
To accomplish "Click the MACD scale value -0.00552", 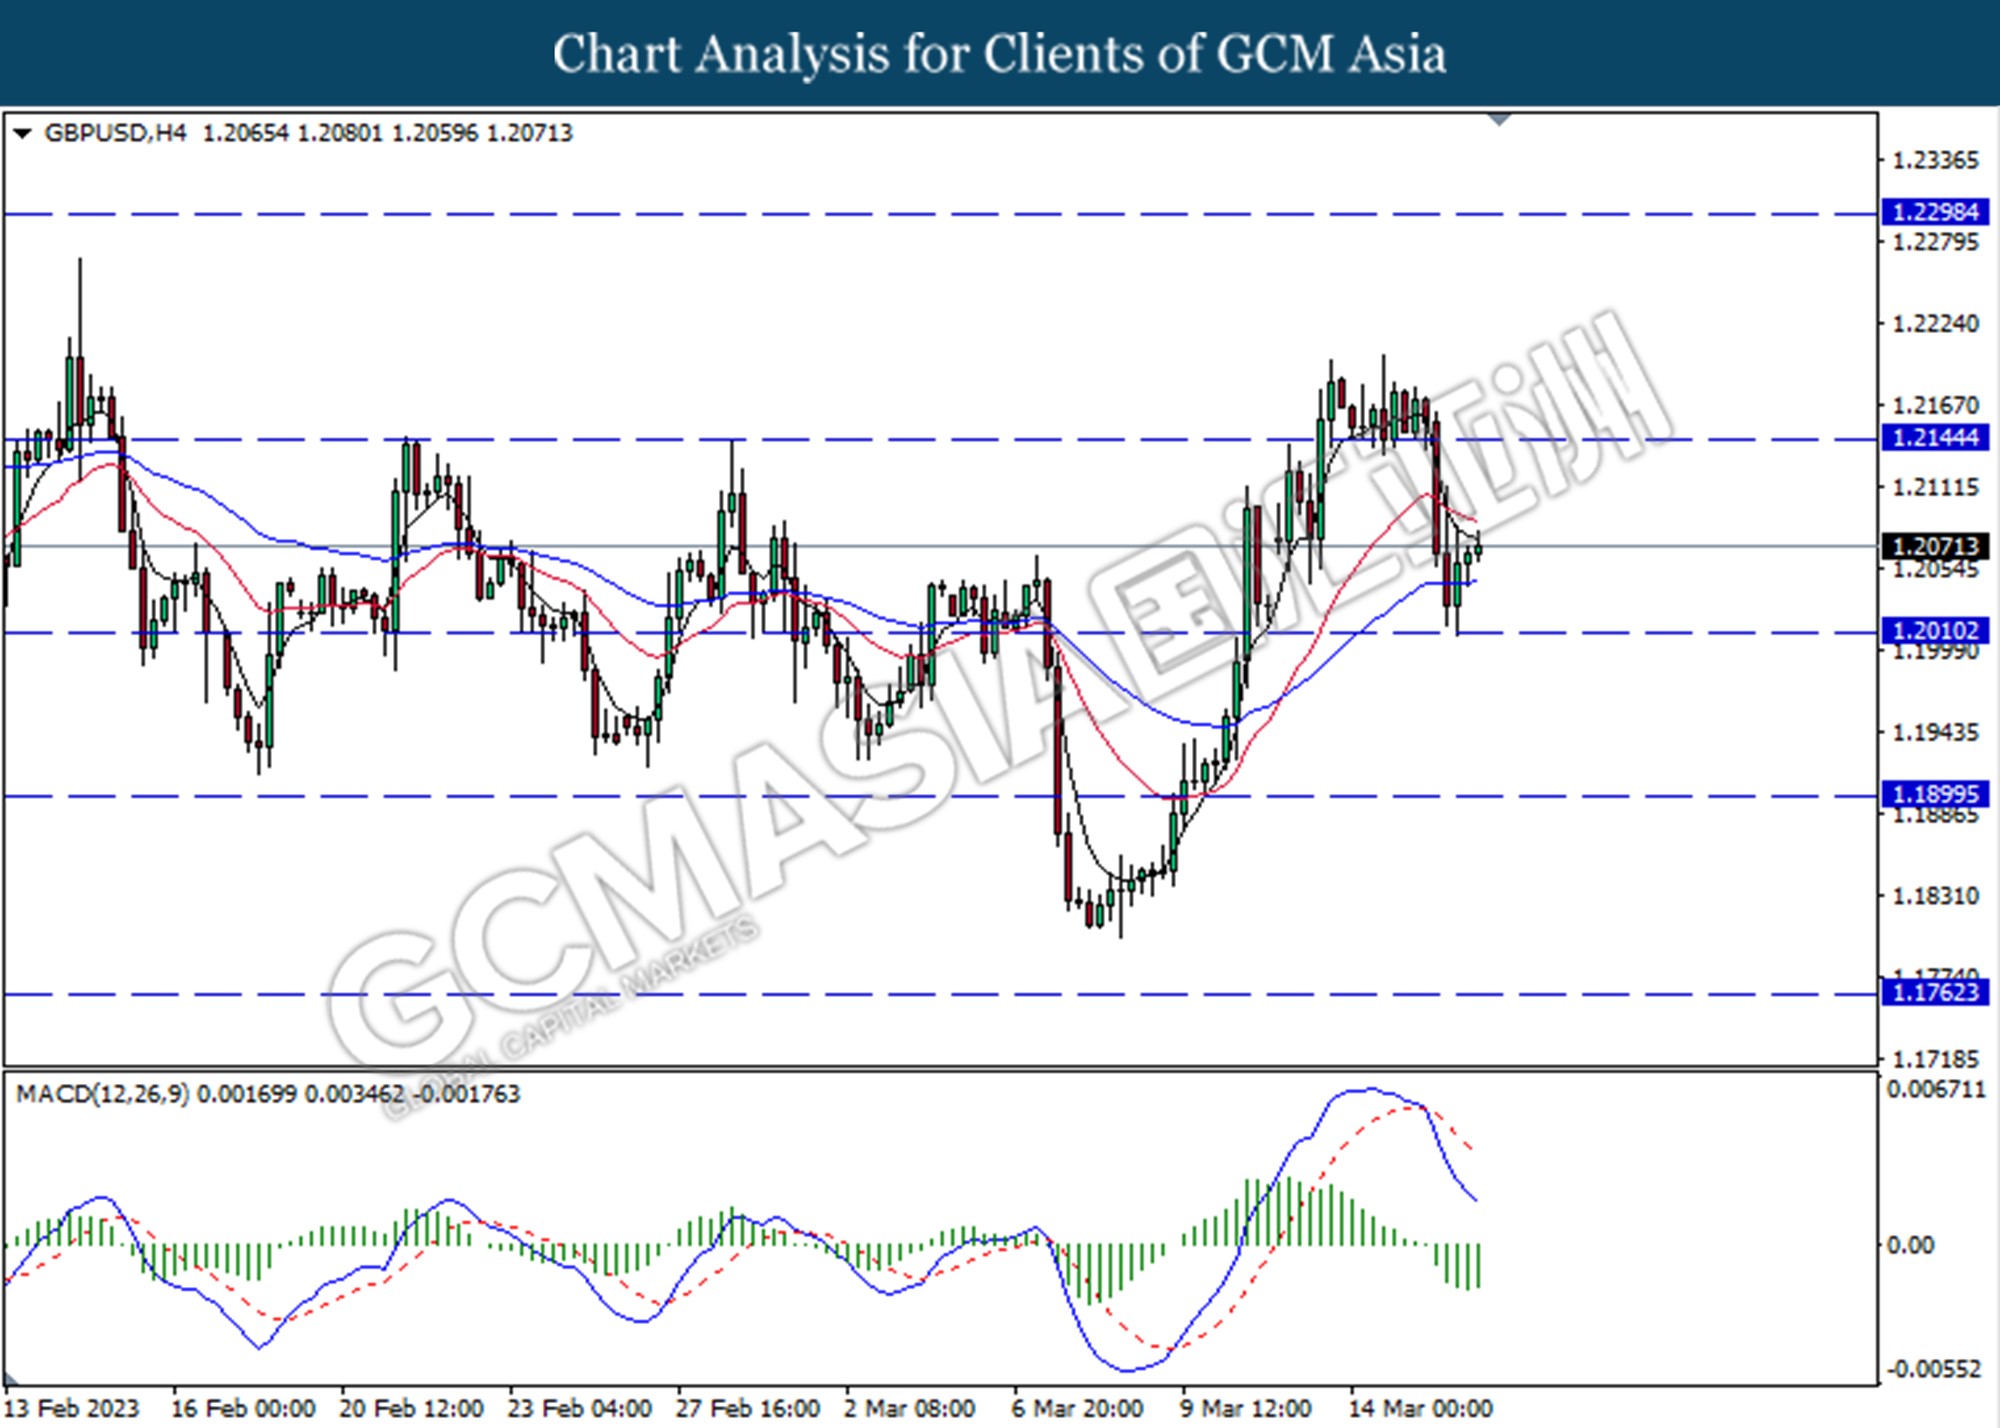I will pyautogui.click(x=1934, y=1369).
